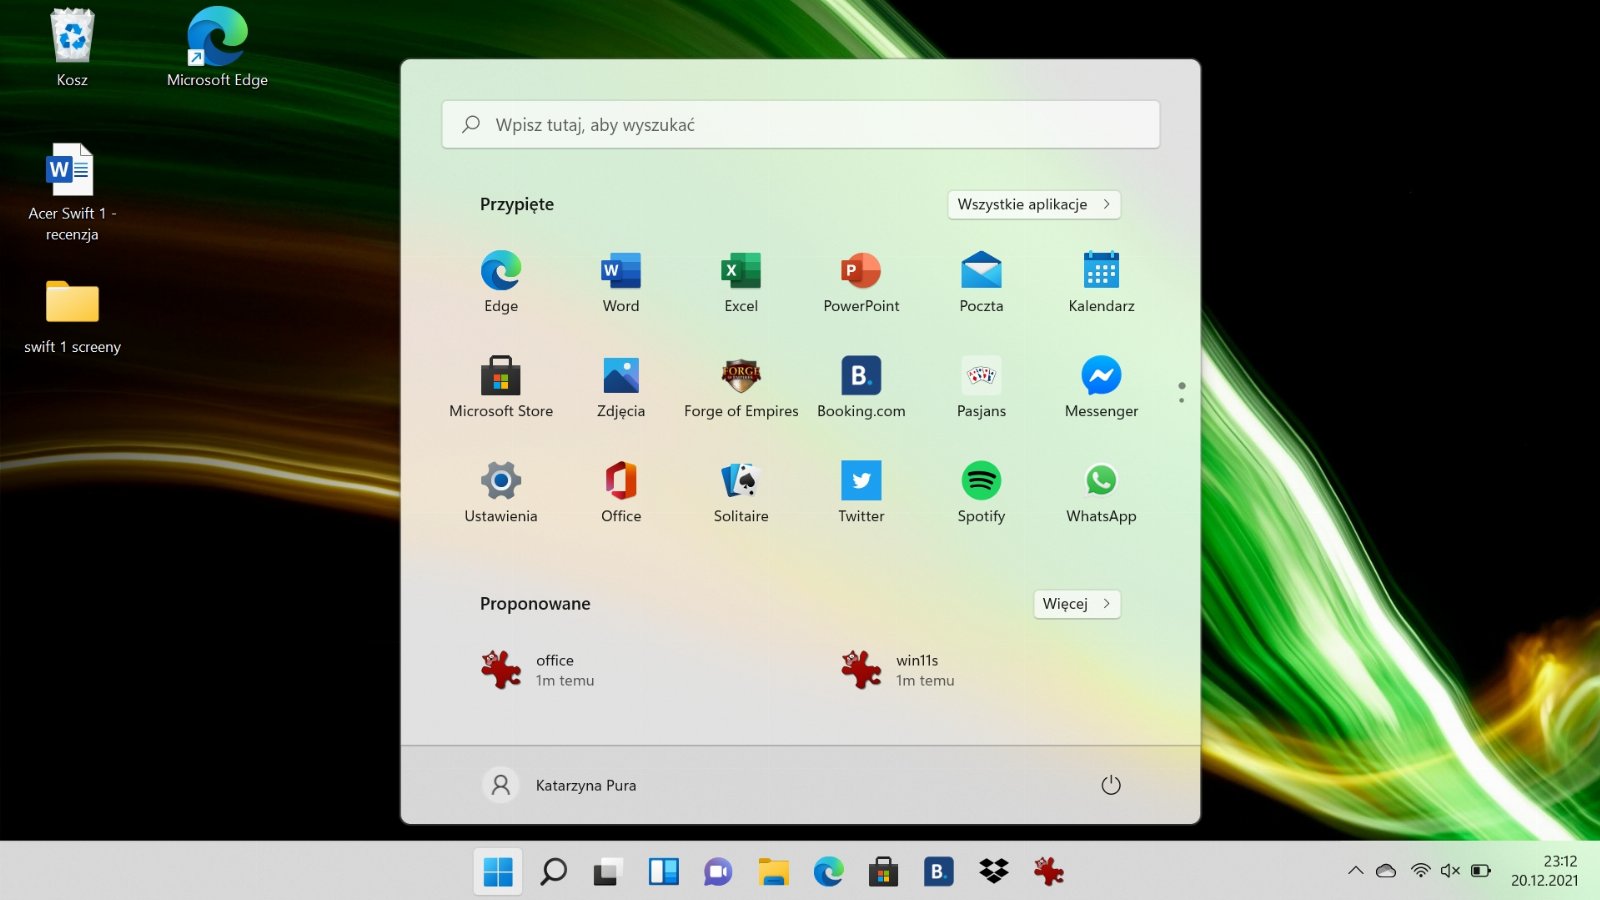Open Edge from the taskbar
The height and width of the screenshot is (900, 1600).
[x=828, y=872]
